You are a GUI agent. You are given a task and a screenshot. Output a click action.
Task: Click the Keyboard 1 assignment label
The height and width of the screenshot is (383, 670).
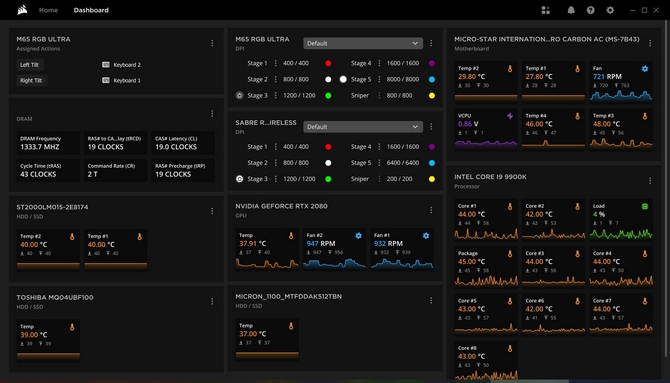(x=127, y=80)
